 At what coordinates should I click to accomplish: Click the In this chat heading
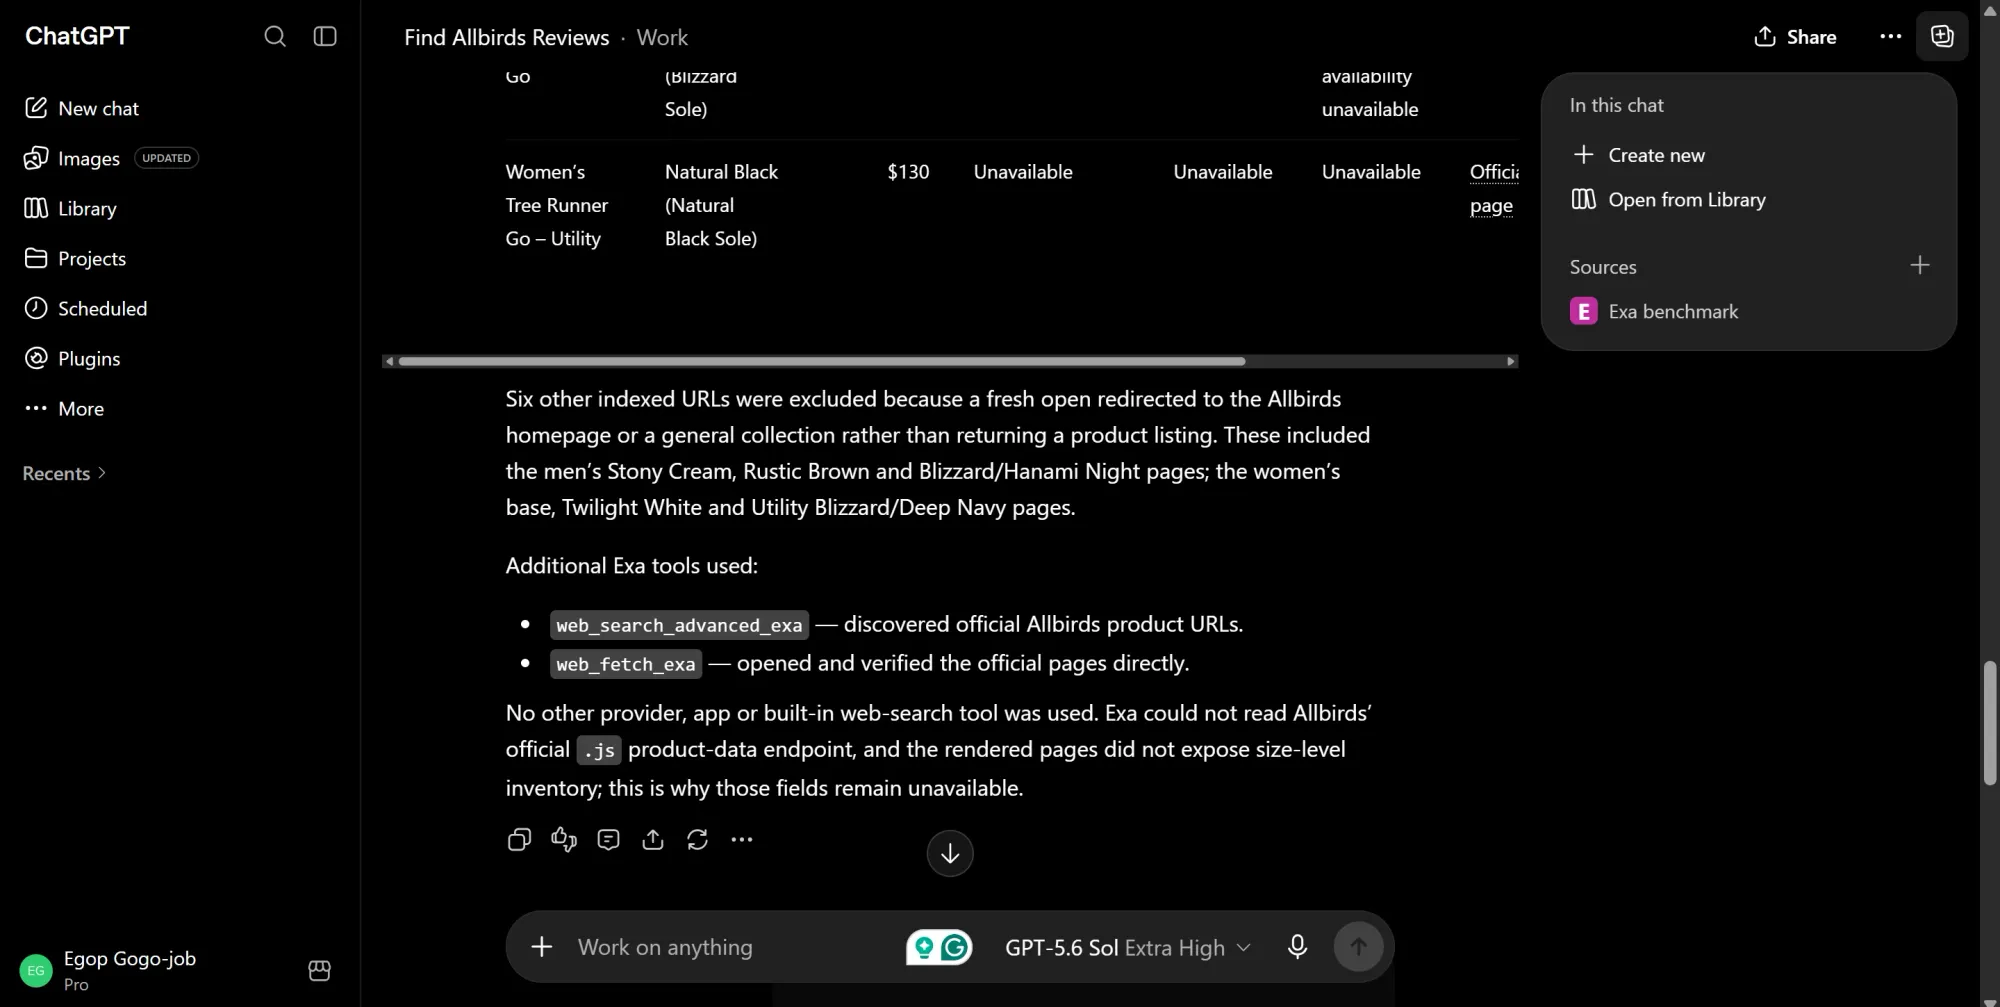pos(1616,105)
